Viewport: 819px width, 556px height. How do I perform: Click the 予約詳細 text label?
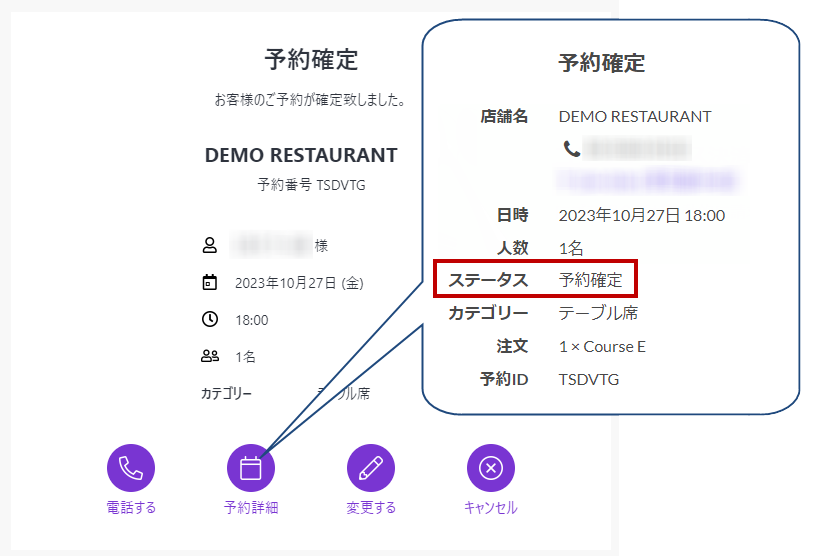251,508
